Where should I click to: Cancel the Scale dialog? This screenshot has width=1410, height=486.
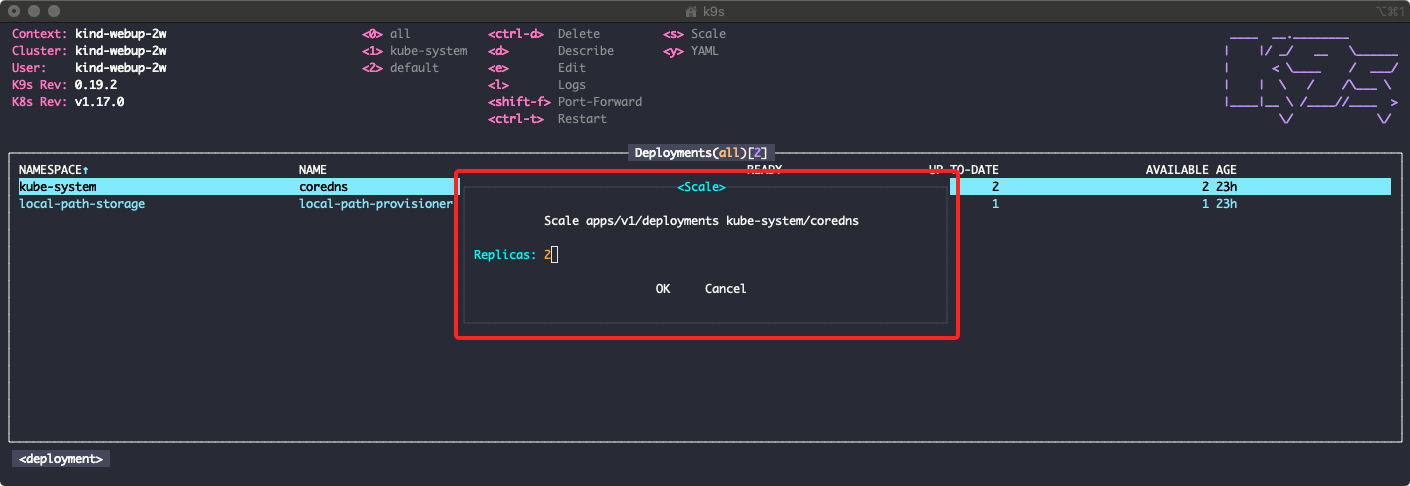[x=725, y=289]
